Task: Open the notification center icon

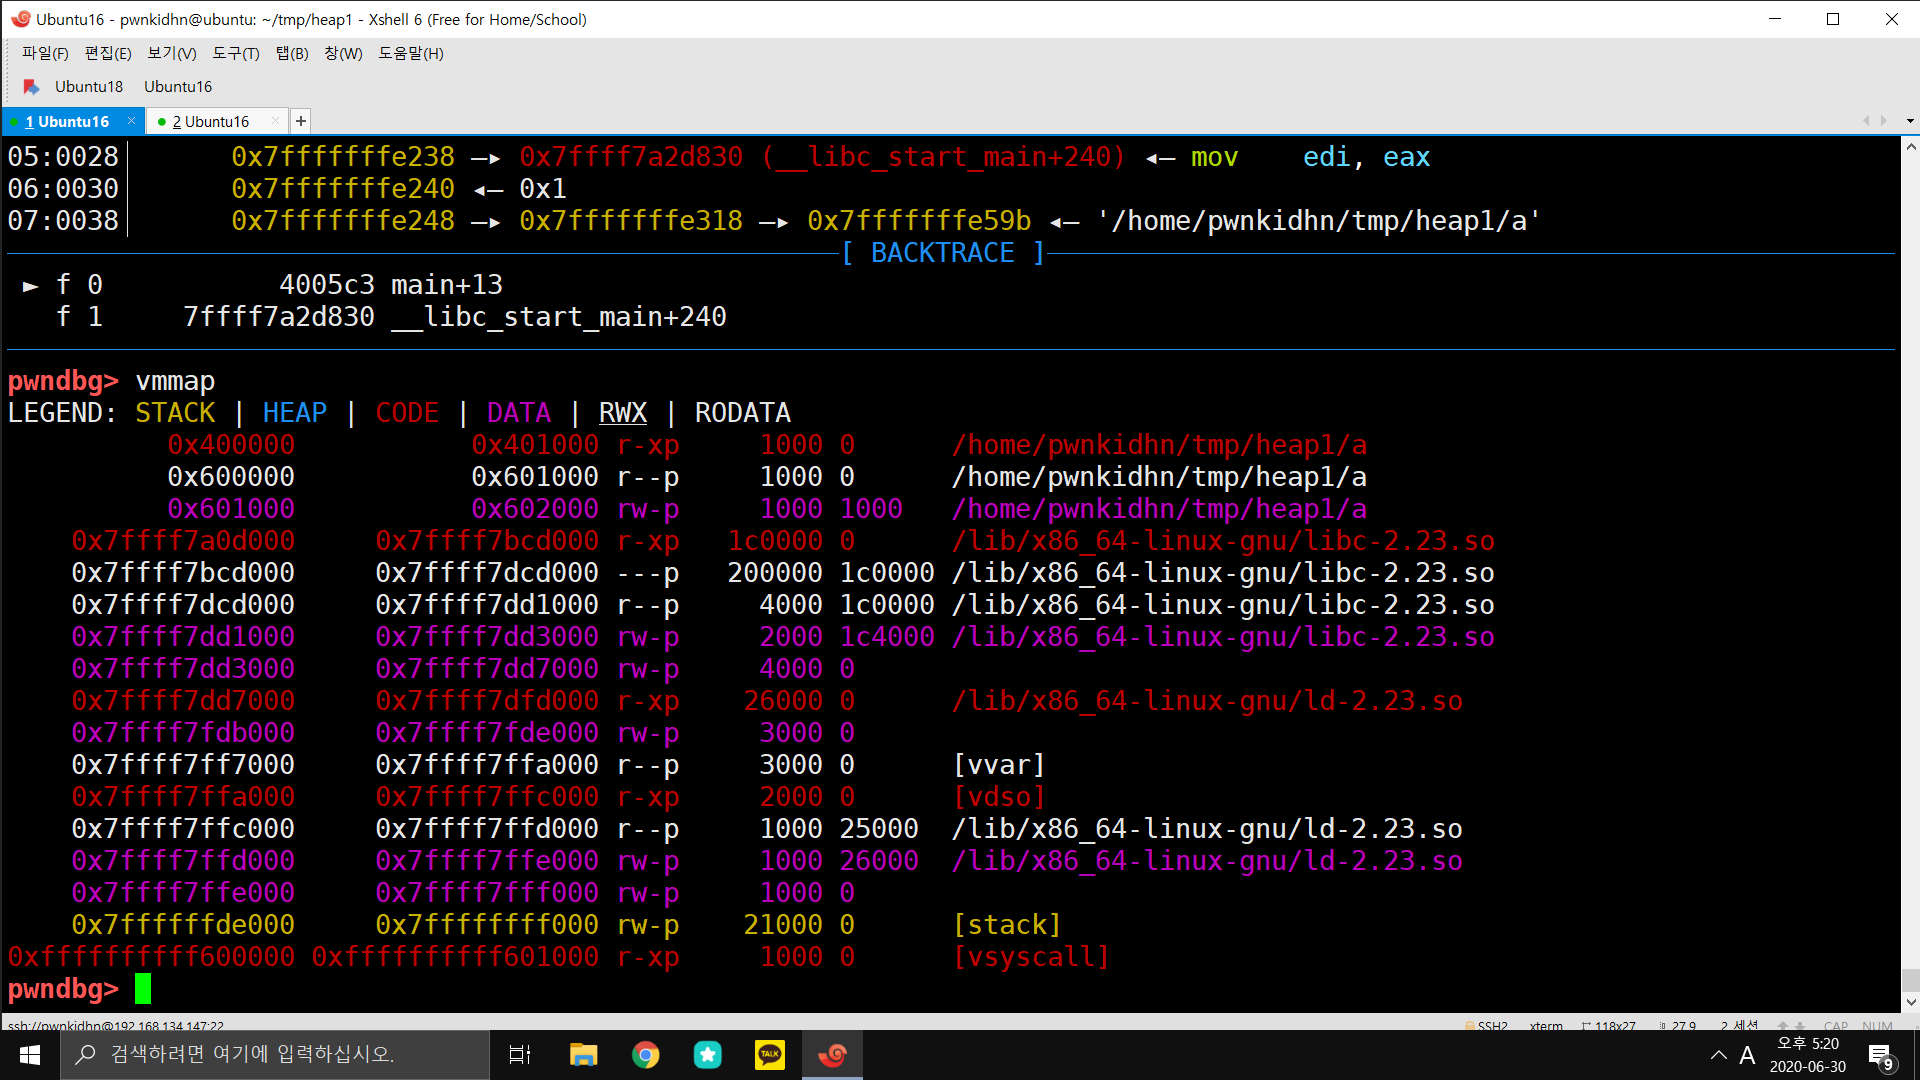Action: coord(1880,1055)
